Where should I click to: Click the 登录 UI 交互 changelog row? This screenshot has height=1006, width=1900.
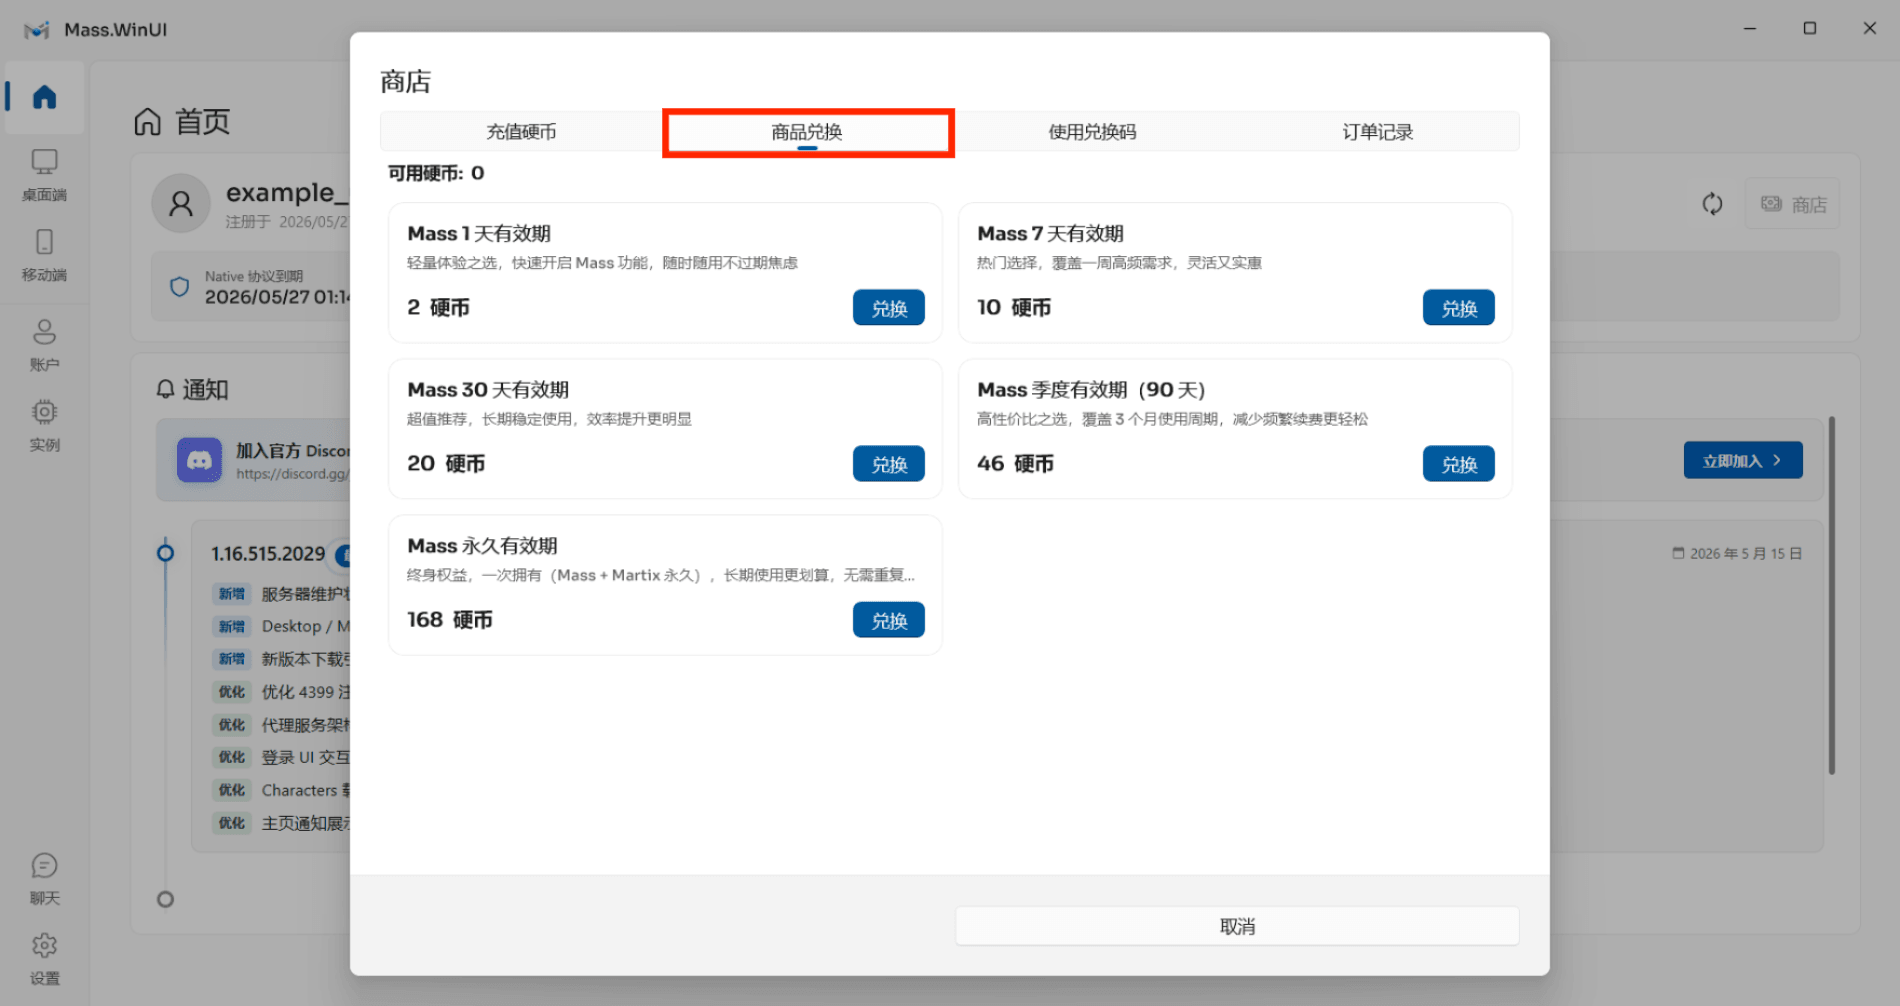[x=282, y=757]
